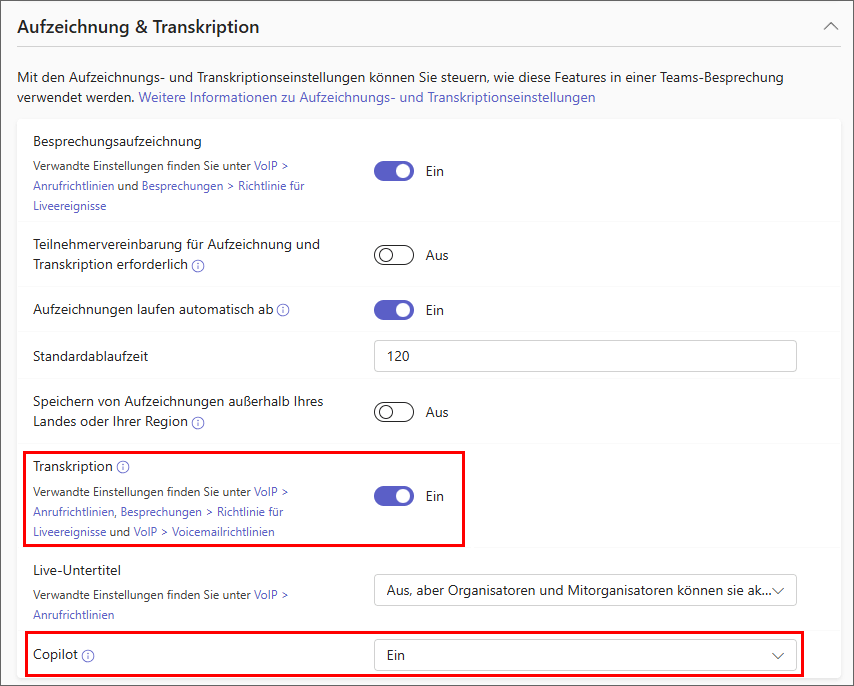Viewport: 854px width, 686px height.
Task: Enable Speichern von Aufzeichnungen außerhalb Ihres Landes
Action: point(394,412)
